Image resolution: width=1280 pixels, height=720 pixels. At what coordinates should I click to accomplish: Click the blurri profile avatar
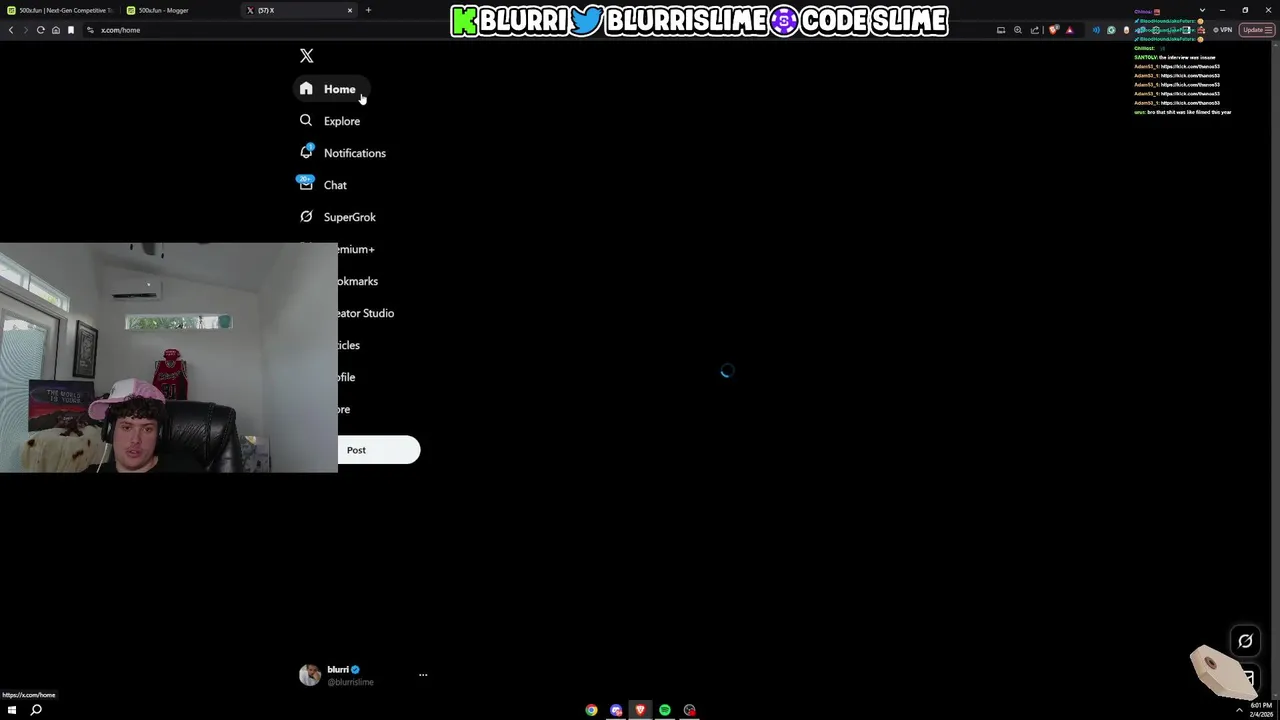310,675
